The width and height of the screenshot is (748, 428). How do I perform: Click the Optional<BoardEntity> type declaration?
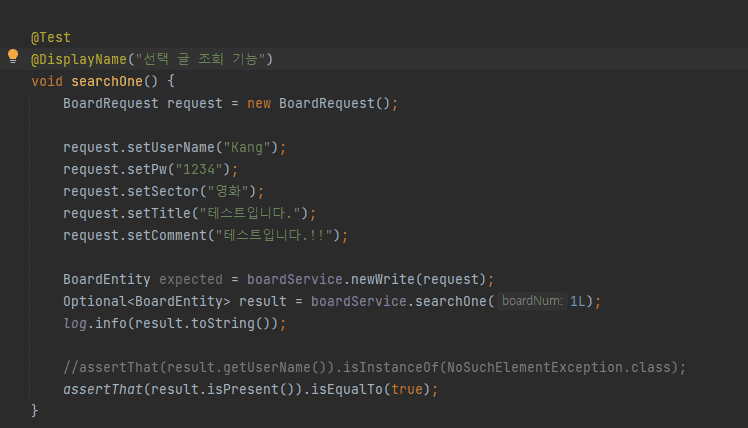coord(147,301)
